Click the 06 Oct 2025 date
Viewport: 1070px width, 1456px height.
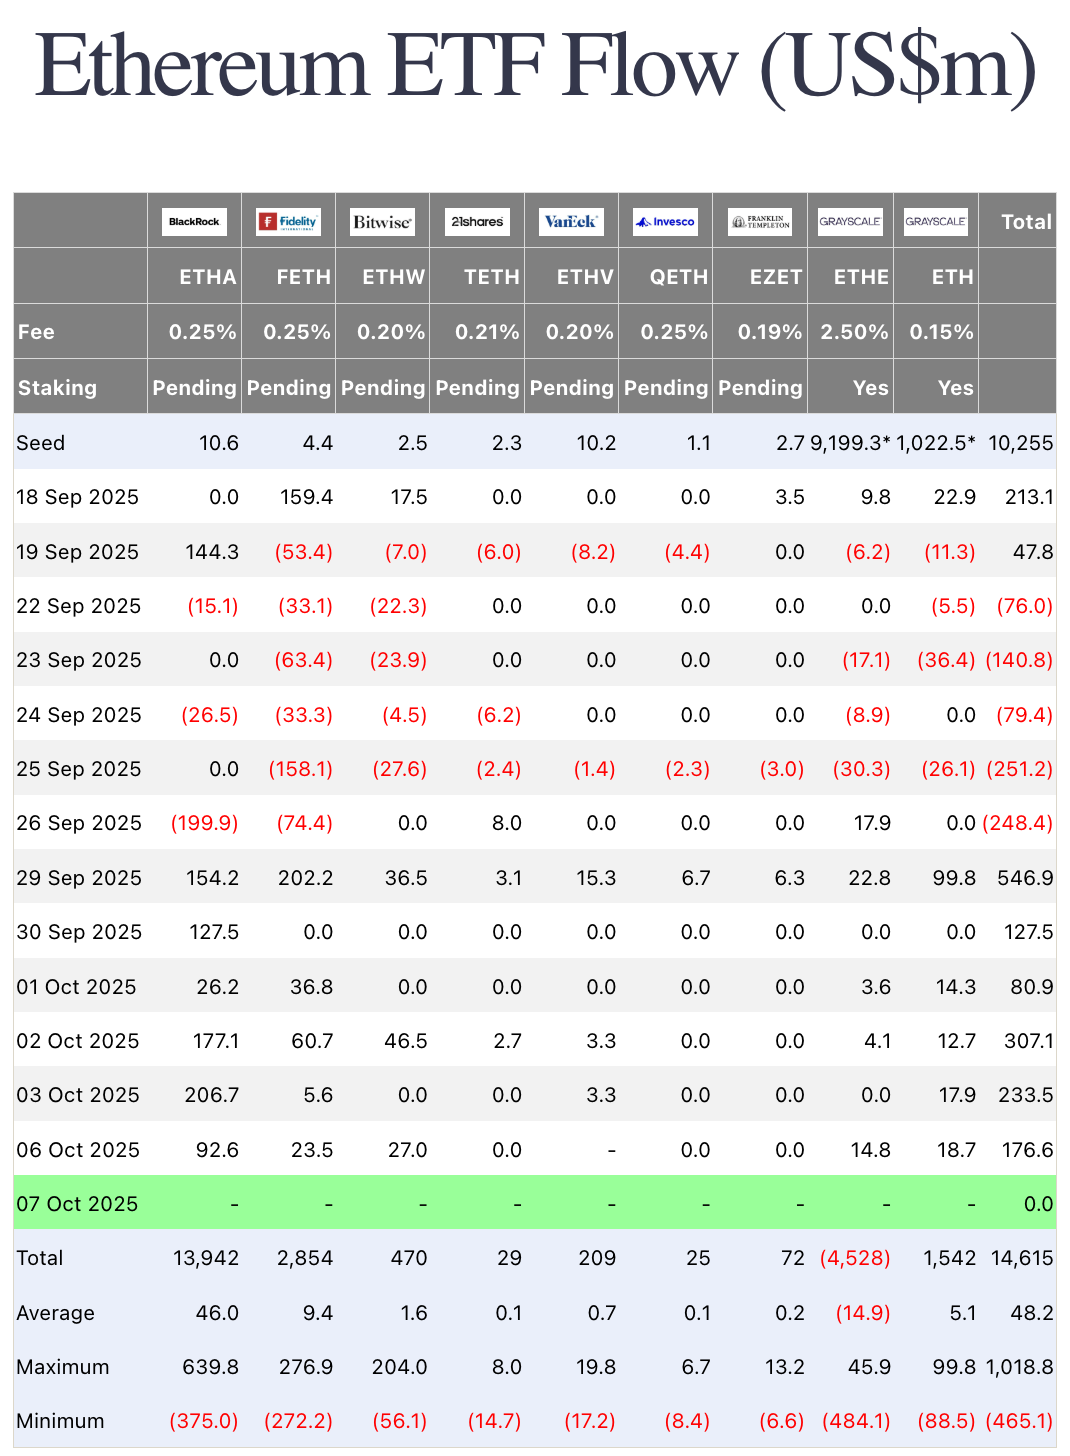coord(78,1150)
